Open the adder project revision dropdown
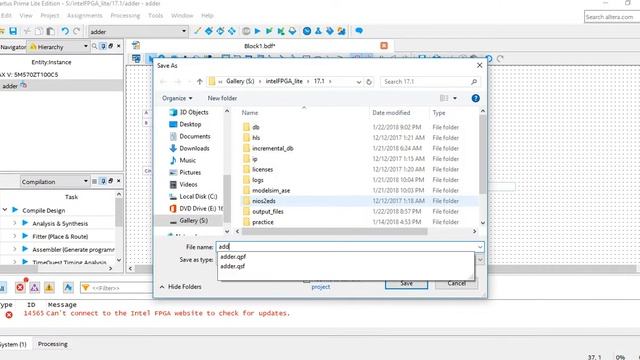 184,31
